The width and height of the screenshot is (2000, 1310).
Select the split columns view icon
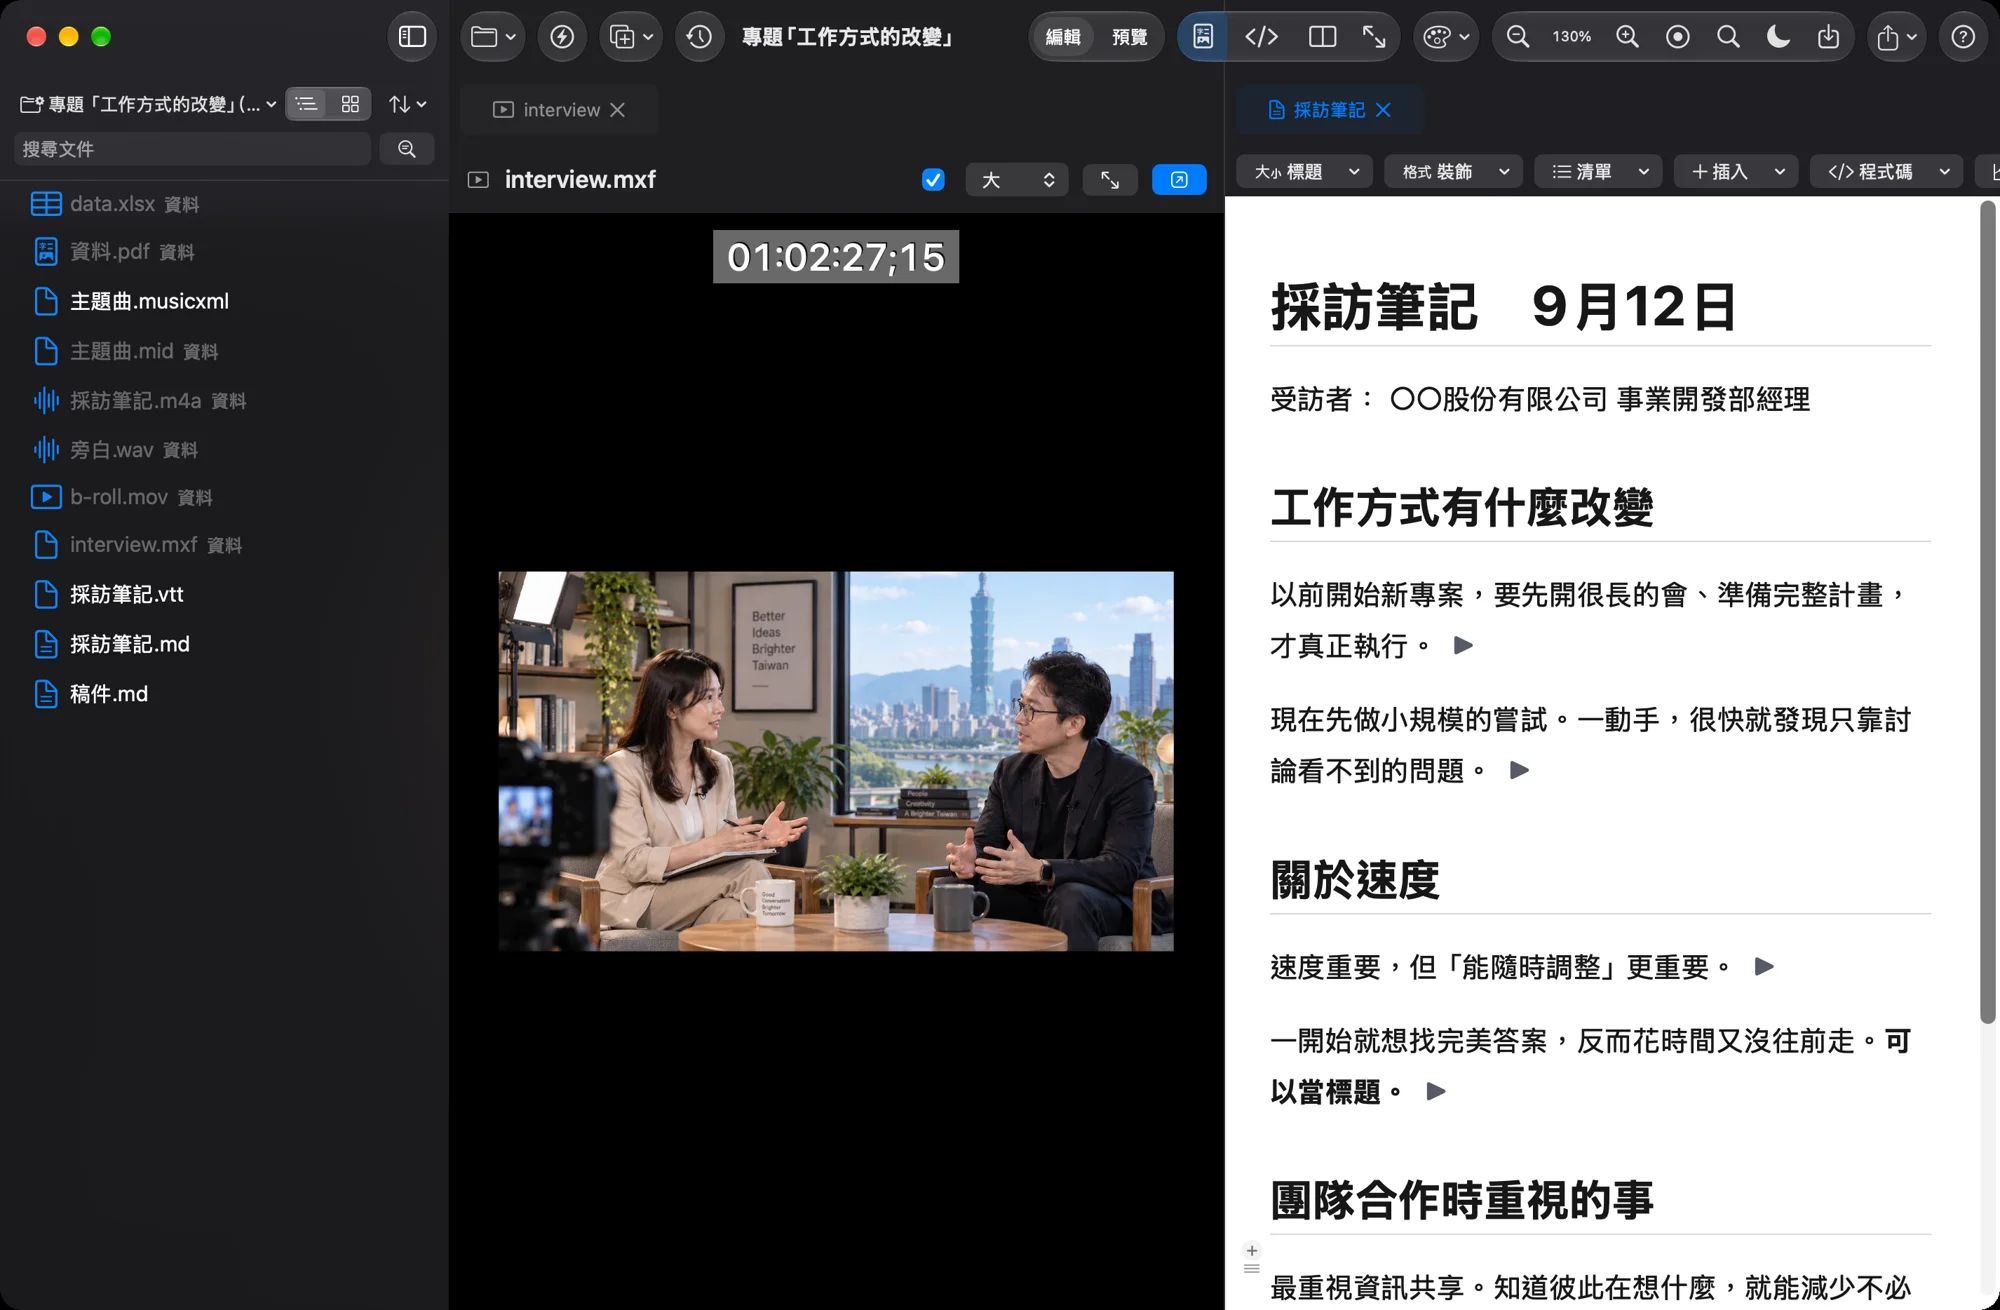[1322, 37]
